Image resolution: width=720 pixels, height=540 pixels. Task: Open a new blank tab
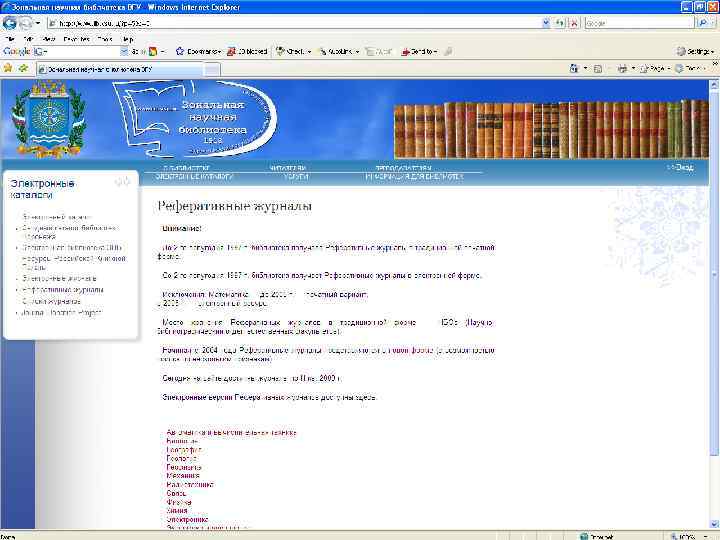tap(212, 69)
